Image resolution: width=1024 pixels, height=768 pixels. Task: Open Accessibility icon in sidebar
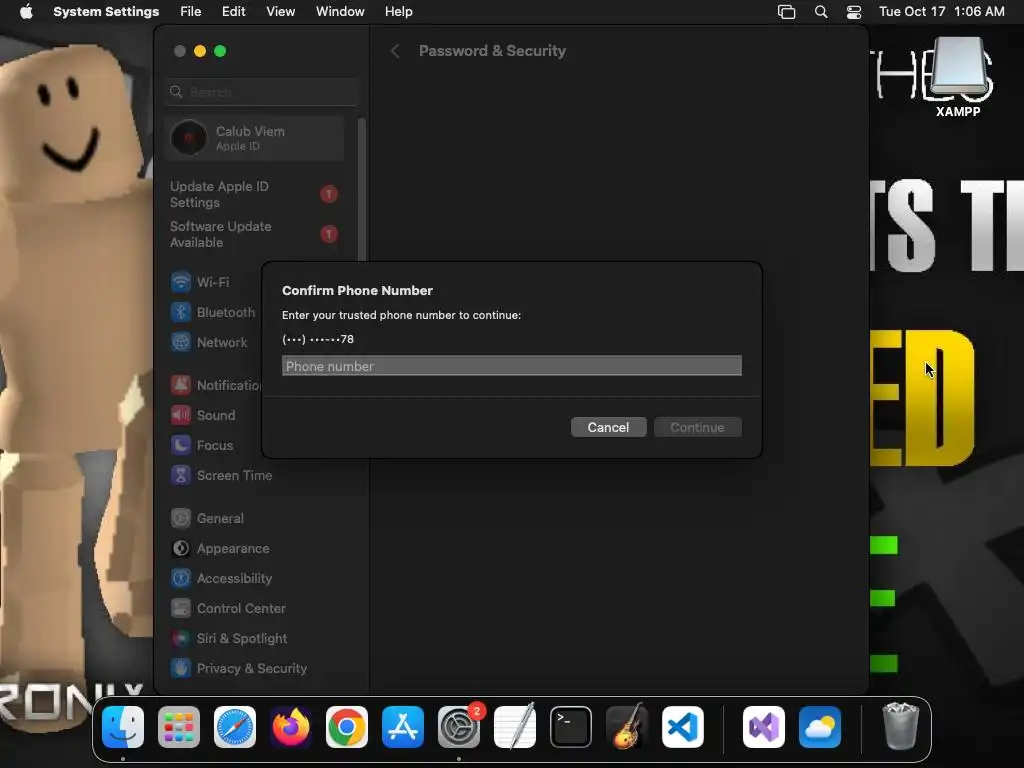(181, 579)
